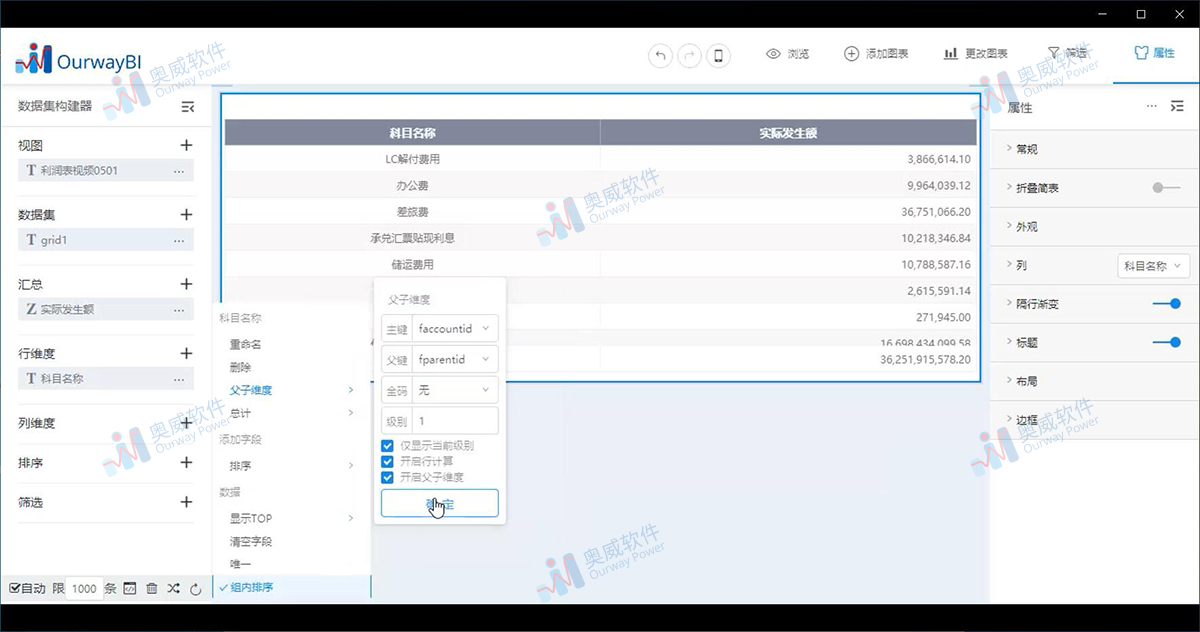Click the 限 1000 row limit field
1200x632 pixels.
click(84, 589)
